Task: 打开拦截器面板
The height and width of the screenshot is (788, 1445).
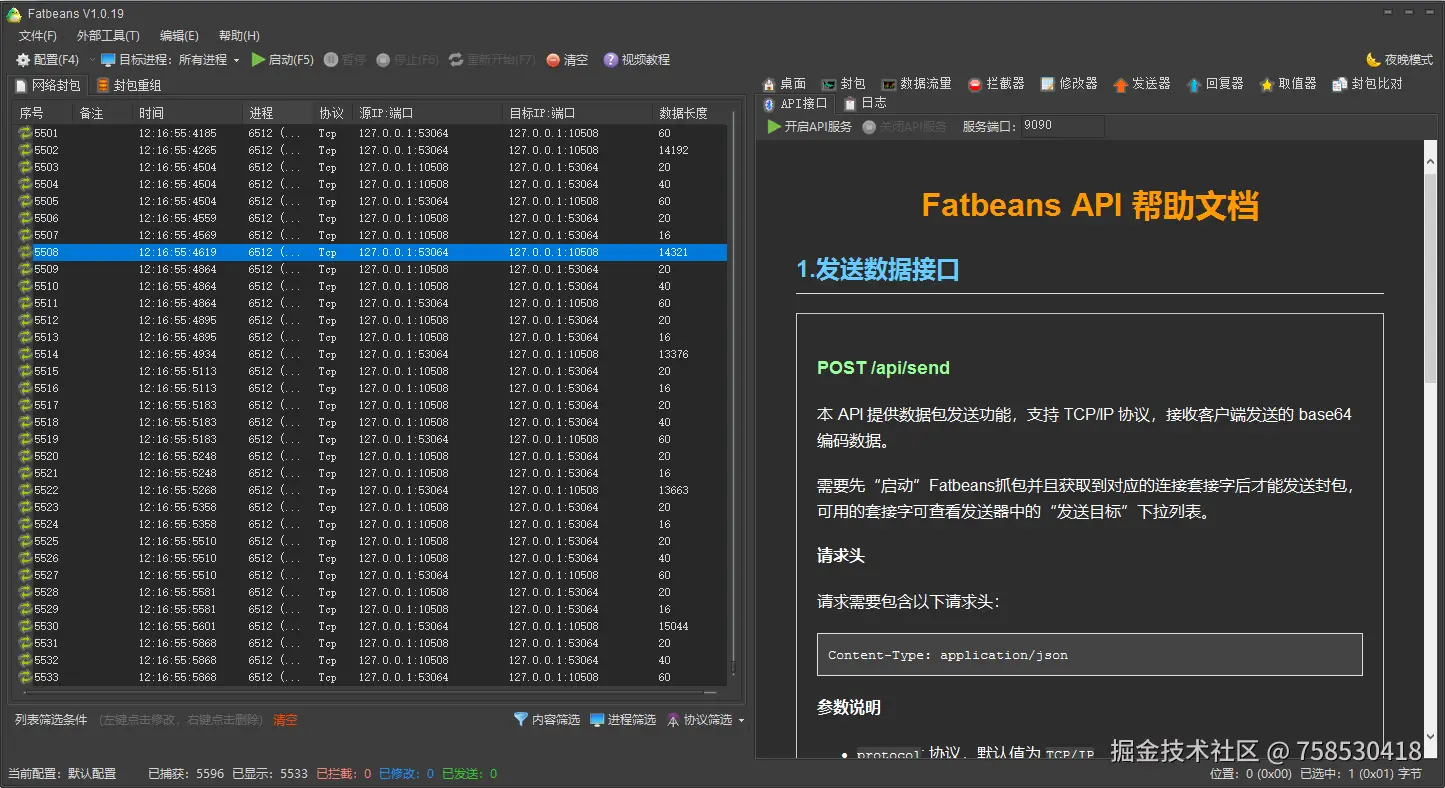Action: click(x=995, y=83)
